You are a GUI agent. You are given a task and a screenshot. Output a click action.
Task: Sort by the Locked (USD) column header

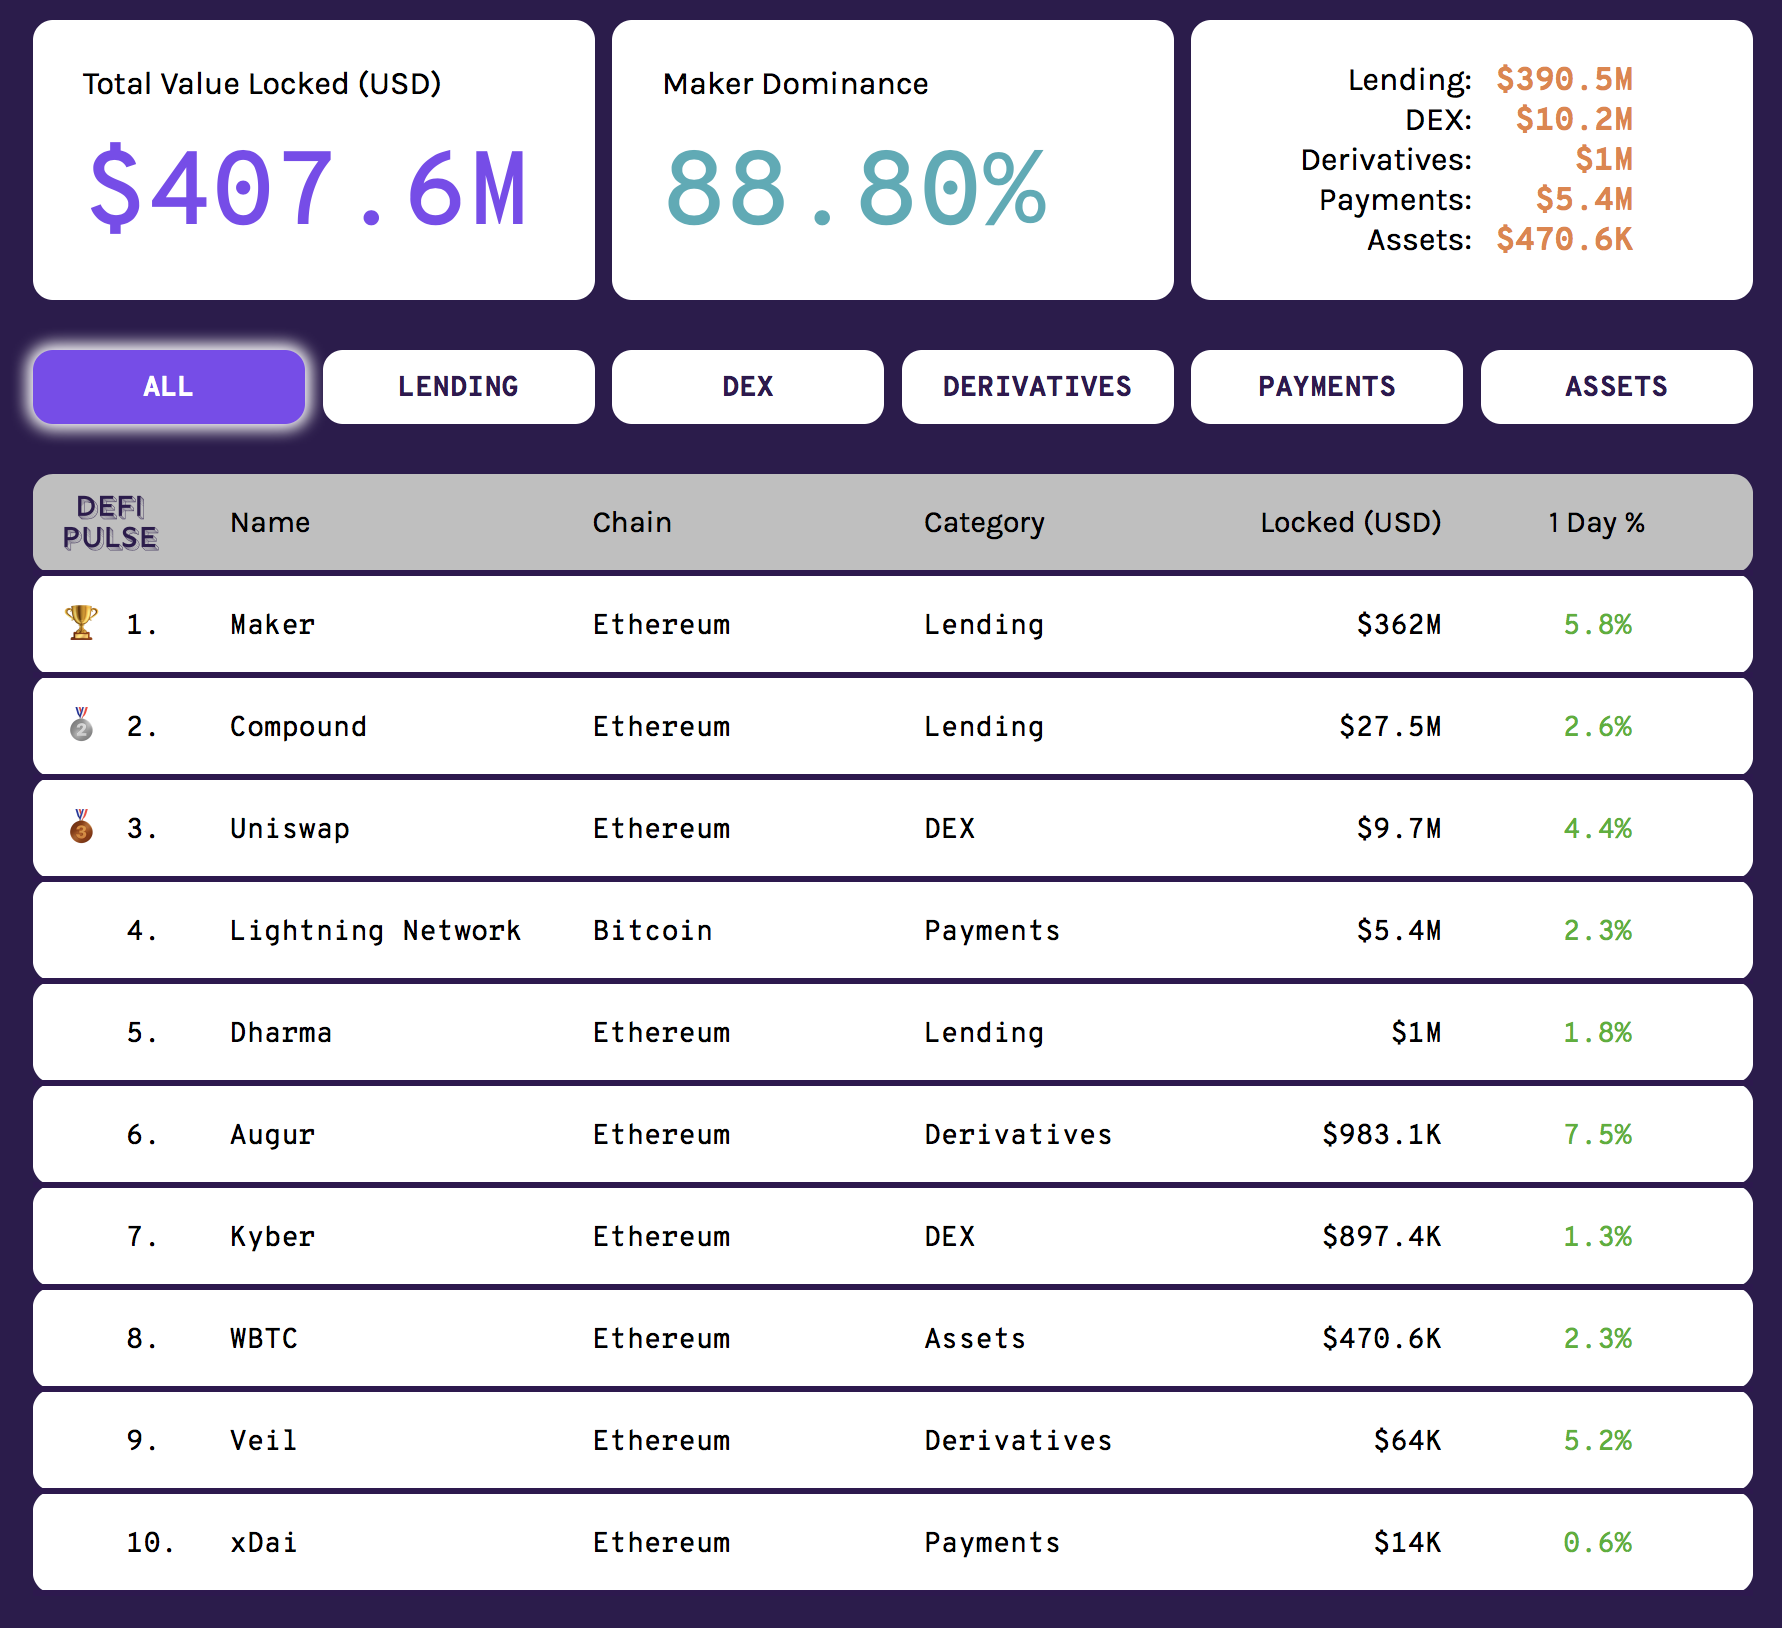[x=1350, y=522]
